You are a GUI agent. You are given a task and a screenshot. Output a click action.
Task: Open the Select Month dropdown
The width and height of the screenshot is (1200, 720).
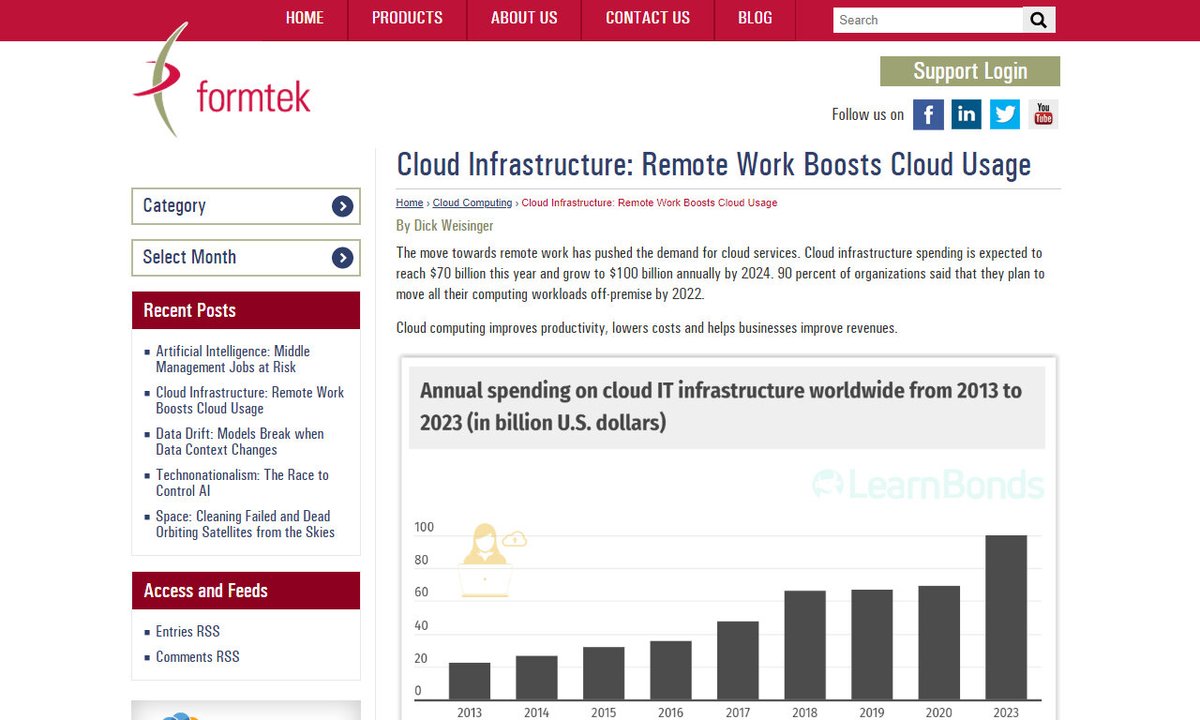tap(245, 257)
